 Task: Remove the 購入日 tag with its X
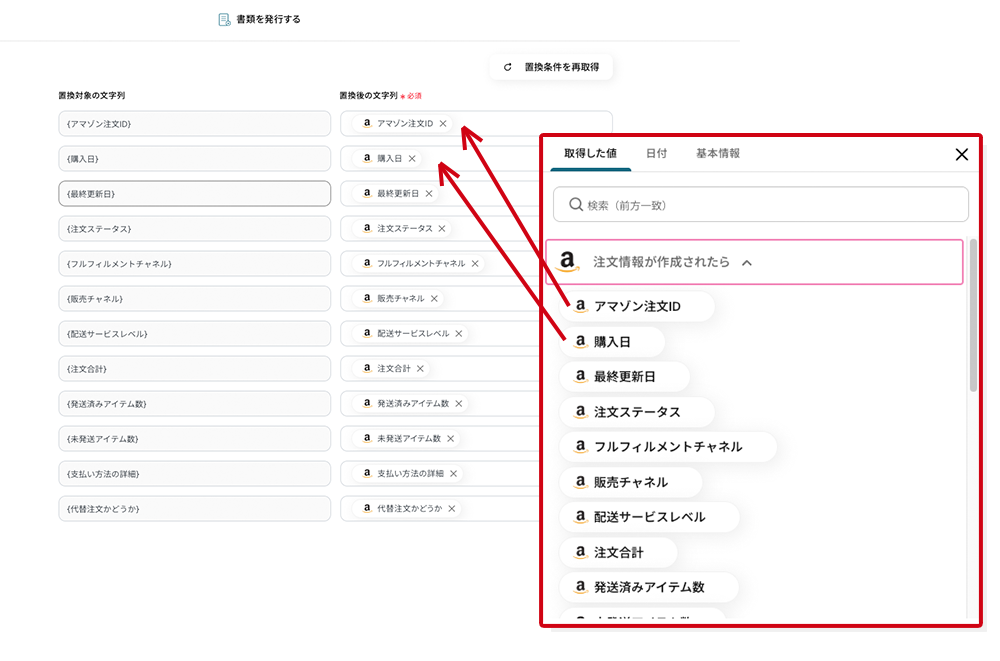click(x=412, y=159)
